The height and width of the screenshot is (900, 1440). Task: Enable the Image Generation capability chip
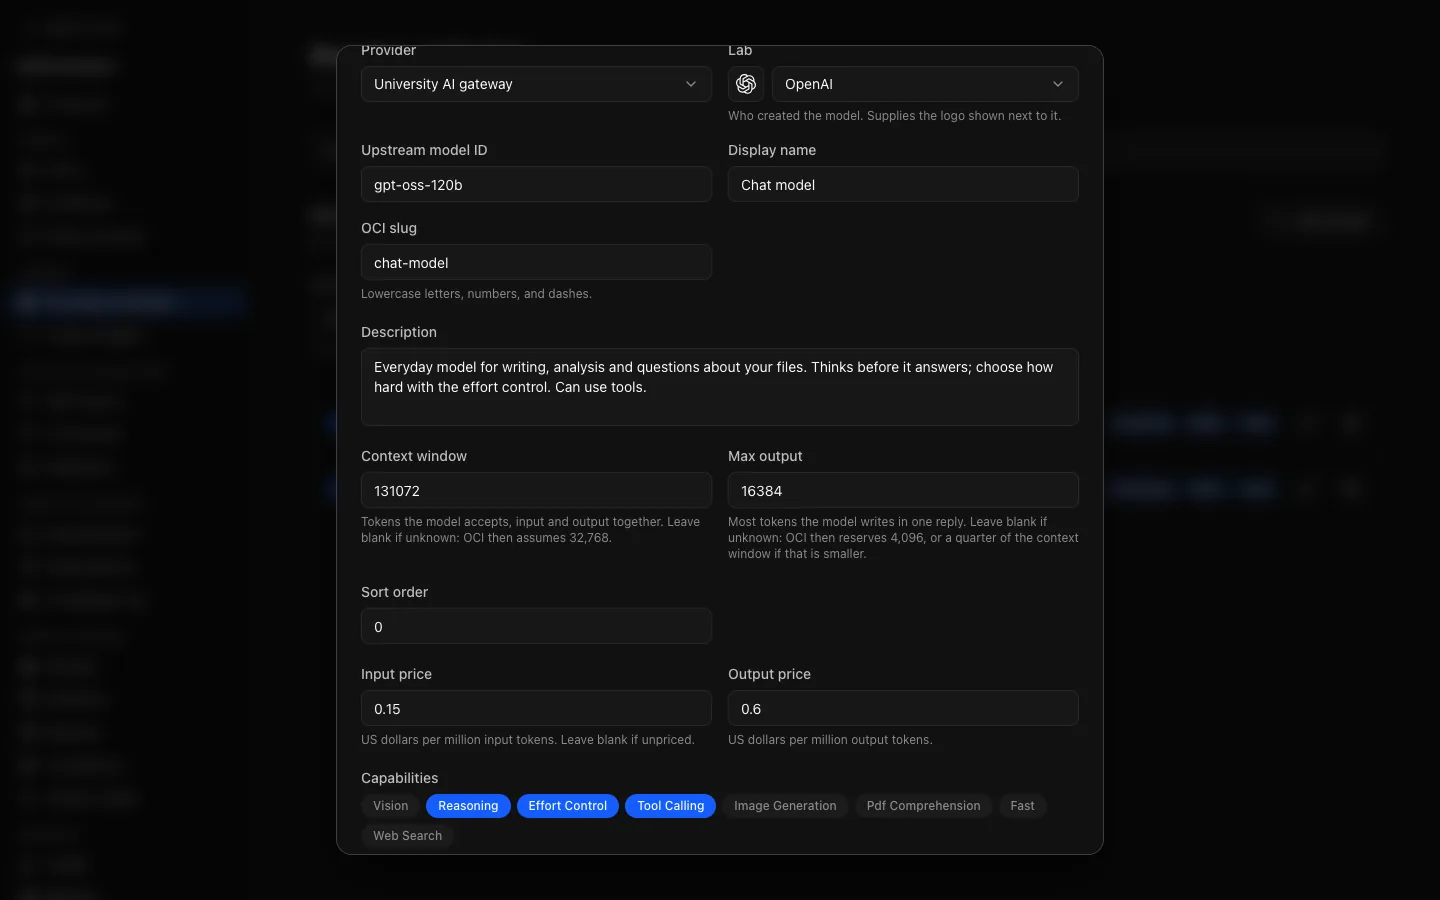pyautogui.click(x=785, y=806)
